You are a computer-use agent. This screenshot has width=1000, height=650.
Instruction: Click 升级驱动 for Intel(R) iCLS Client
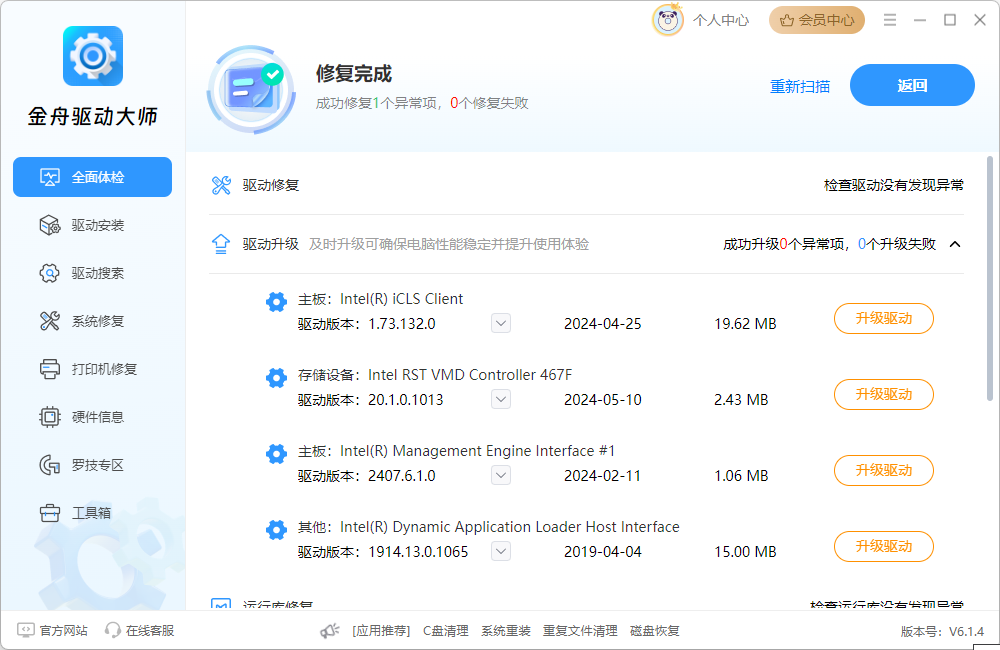883,319
